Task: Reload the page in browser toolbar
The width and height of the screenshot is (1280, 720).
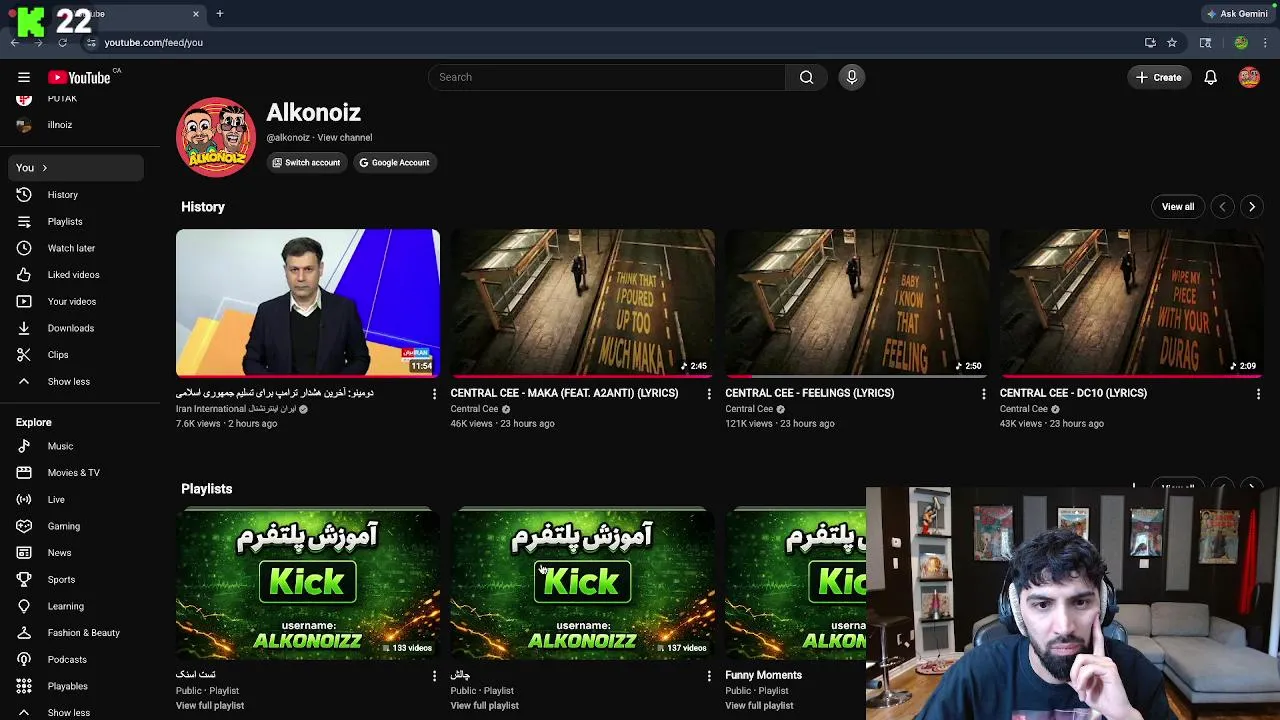Action: pos(62,43)
